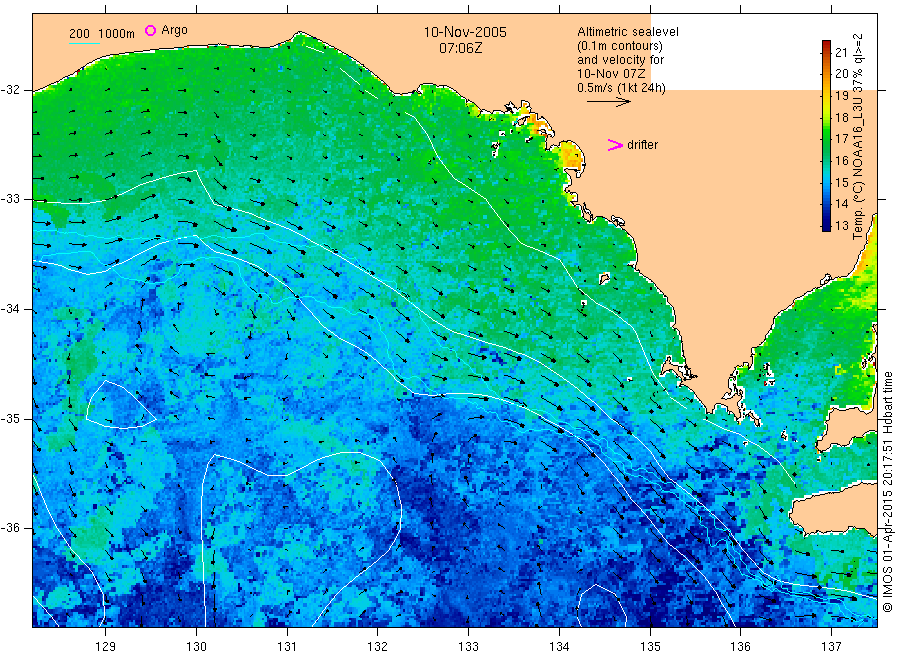Image resolution: width=900 pixels, height=660 pixels.
Task: Click the 14 value on temperature scale
Action: coord(841,204)
